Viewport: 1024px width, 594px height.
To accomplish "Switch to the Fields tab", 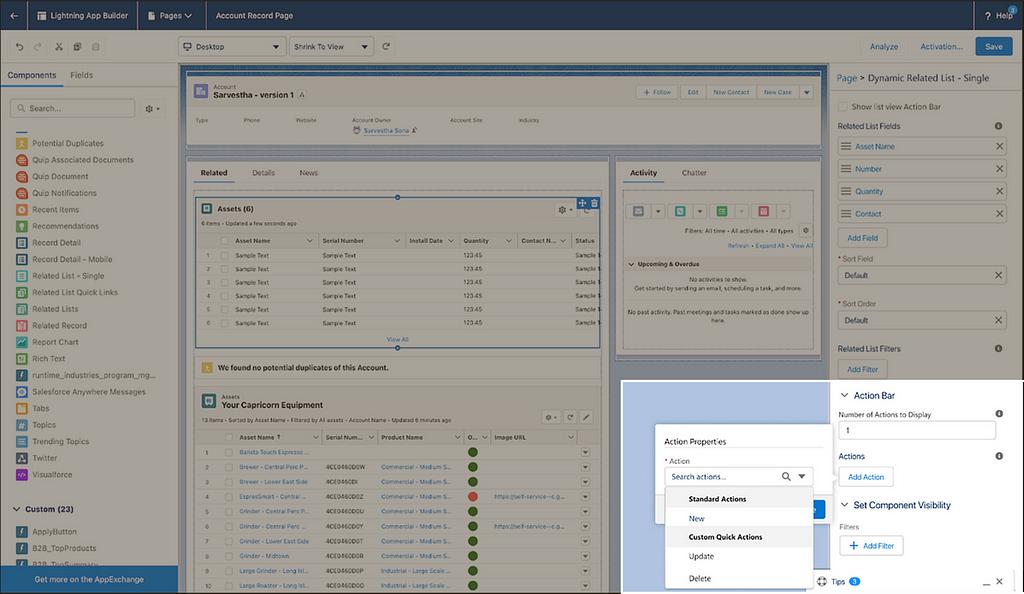I will point(81,76).
